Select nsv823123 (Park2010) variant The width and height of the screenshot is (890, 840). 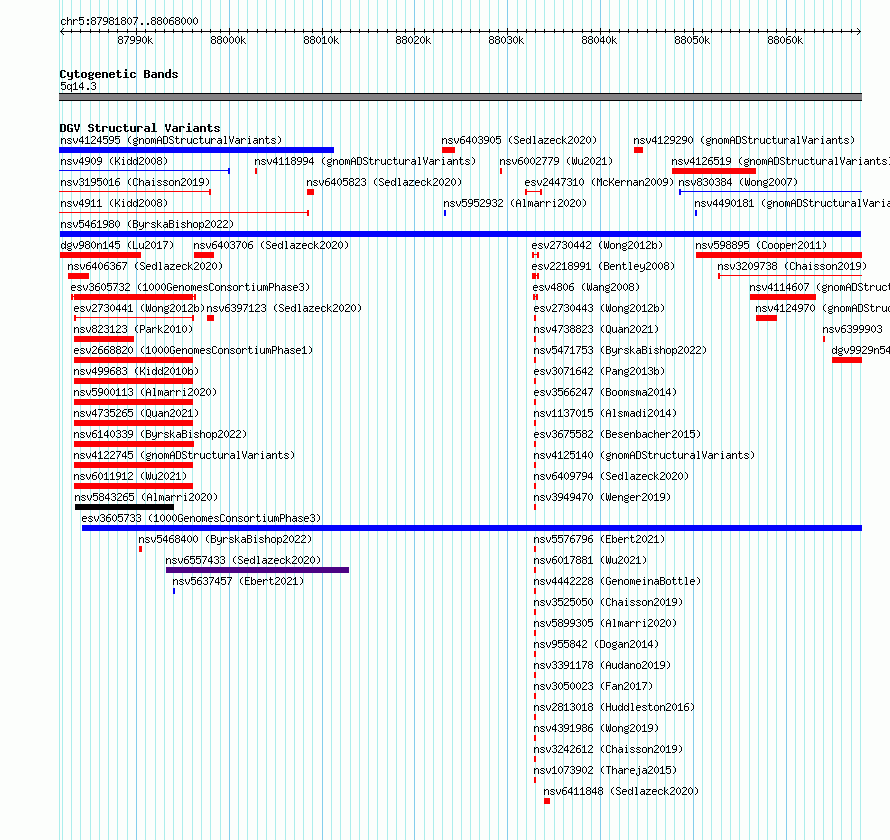(x=133, y=329)
